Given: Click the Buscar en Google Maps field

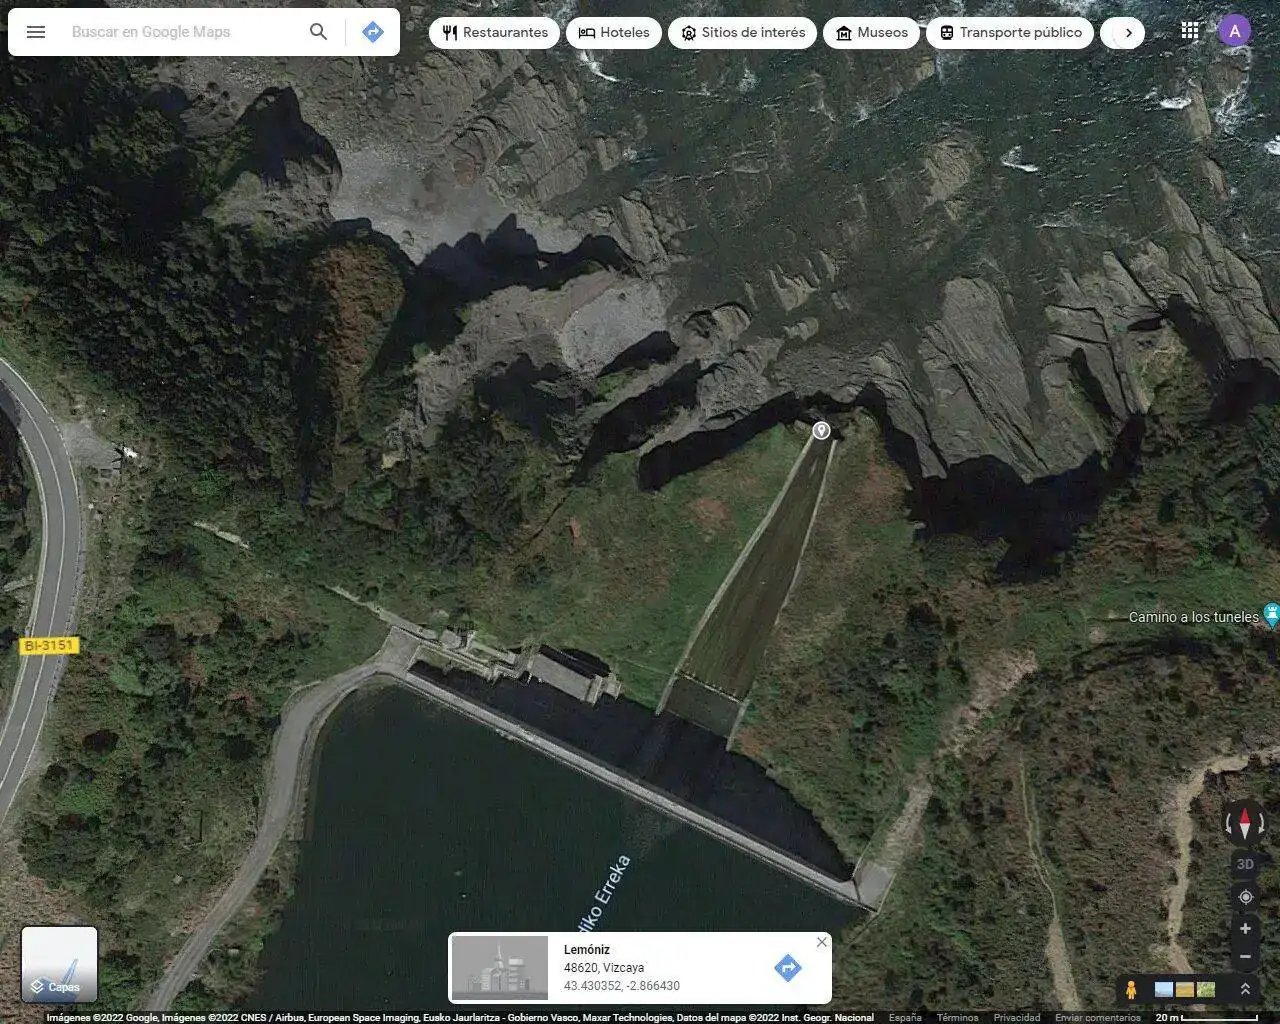Looking at the screenshot, I should click(180, 32).
